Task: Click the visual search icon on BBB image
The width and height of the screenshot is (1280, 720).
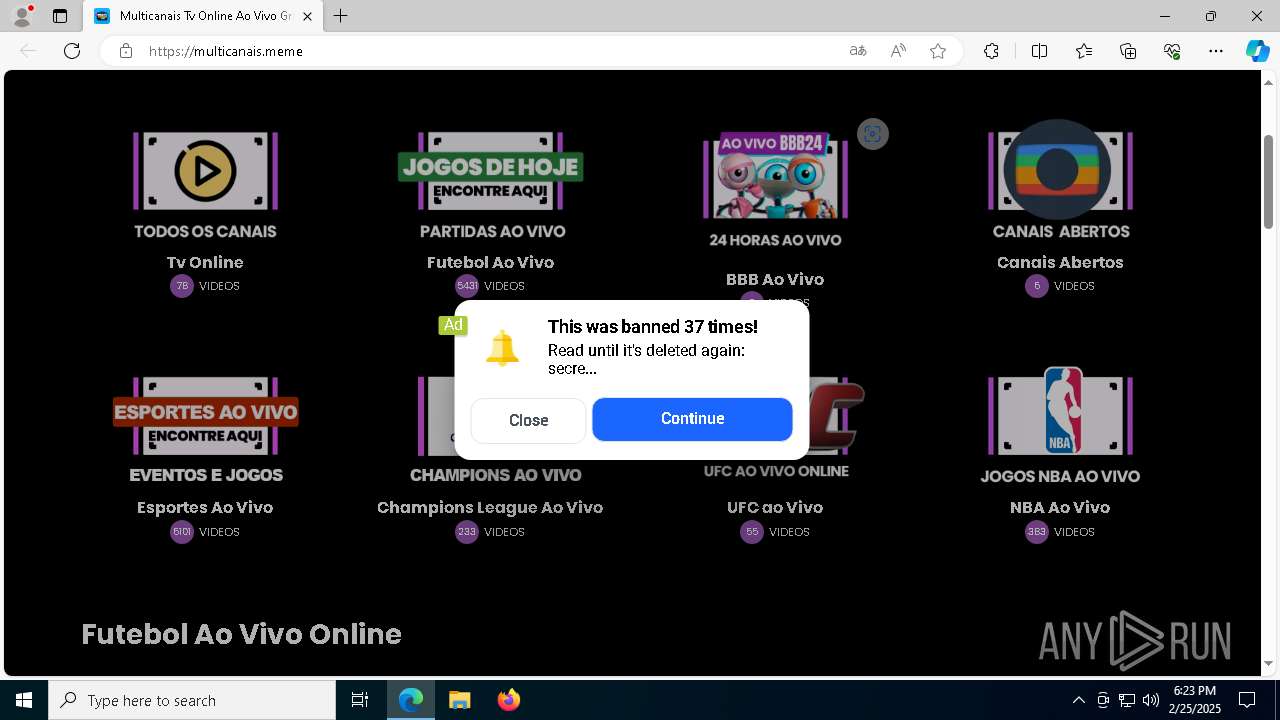Action: click(873, 134)
